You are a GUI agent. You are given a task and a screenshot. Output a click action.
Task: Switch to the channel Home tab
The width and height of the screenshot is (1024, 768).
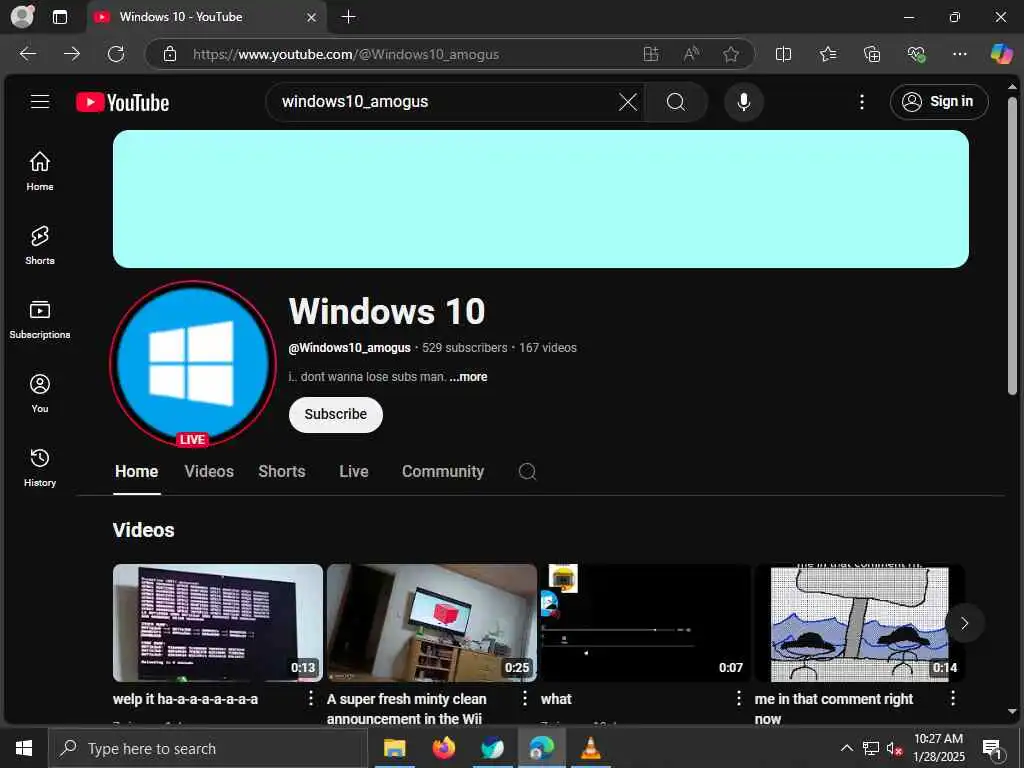tap(136, 472)
